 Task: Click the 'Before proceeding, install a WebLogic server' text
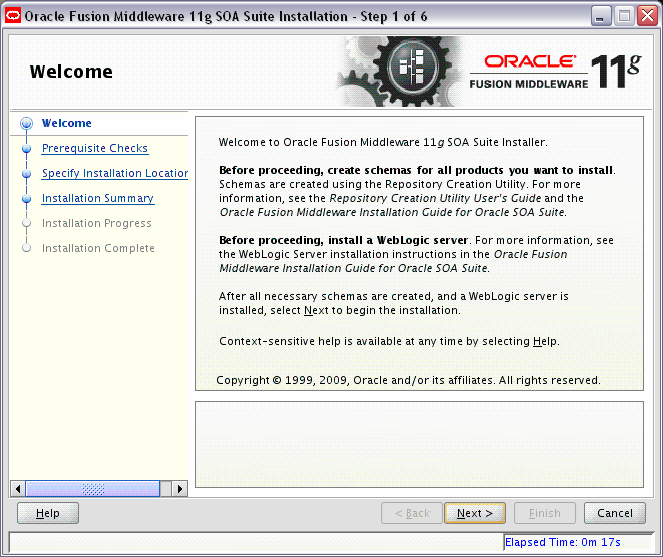click(x=343, y=240)
